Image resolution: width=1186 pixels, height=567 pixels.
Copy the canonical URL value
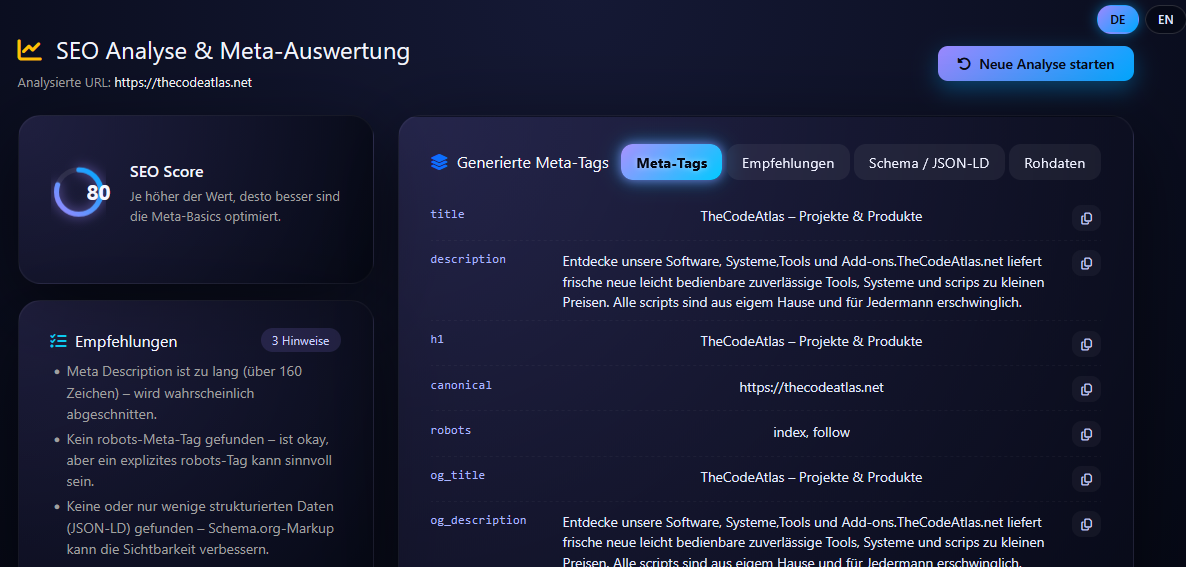[1086, 389]
